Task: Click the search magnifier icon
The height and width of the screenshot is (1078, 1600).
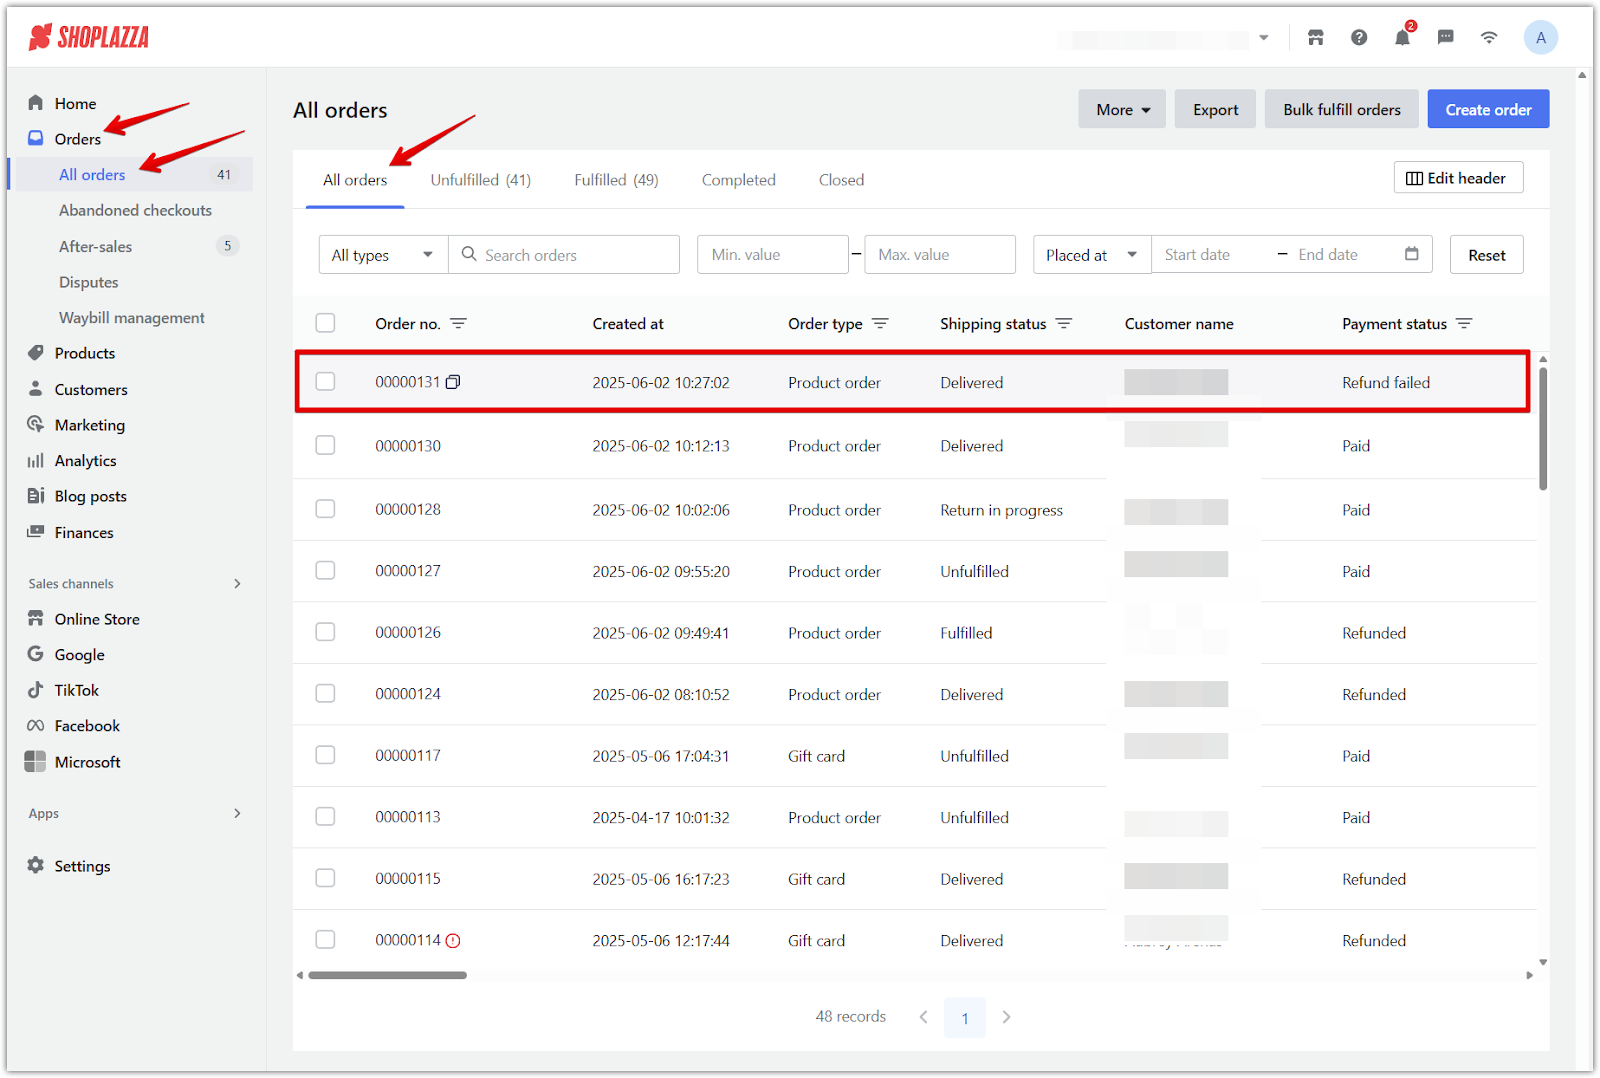Action: [x=469, y=254]
